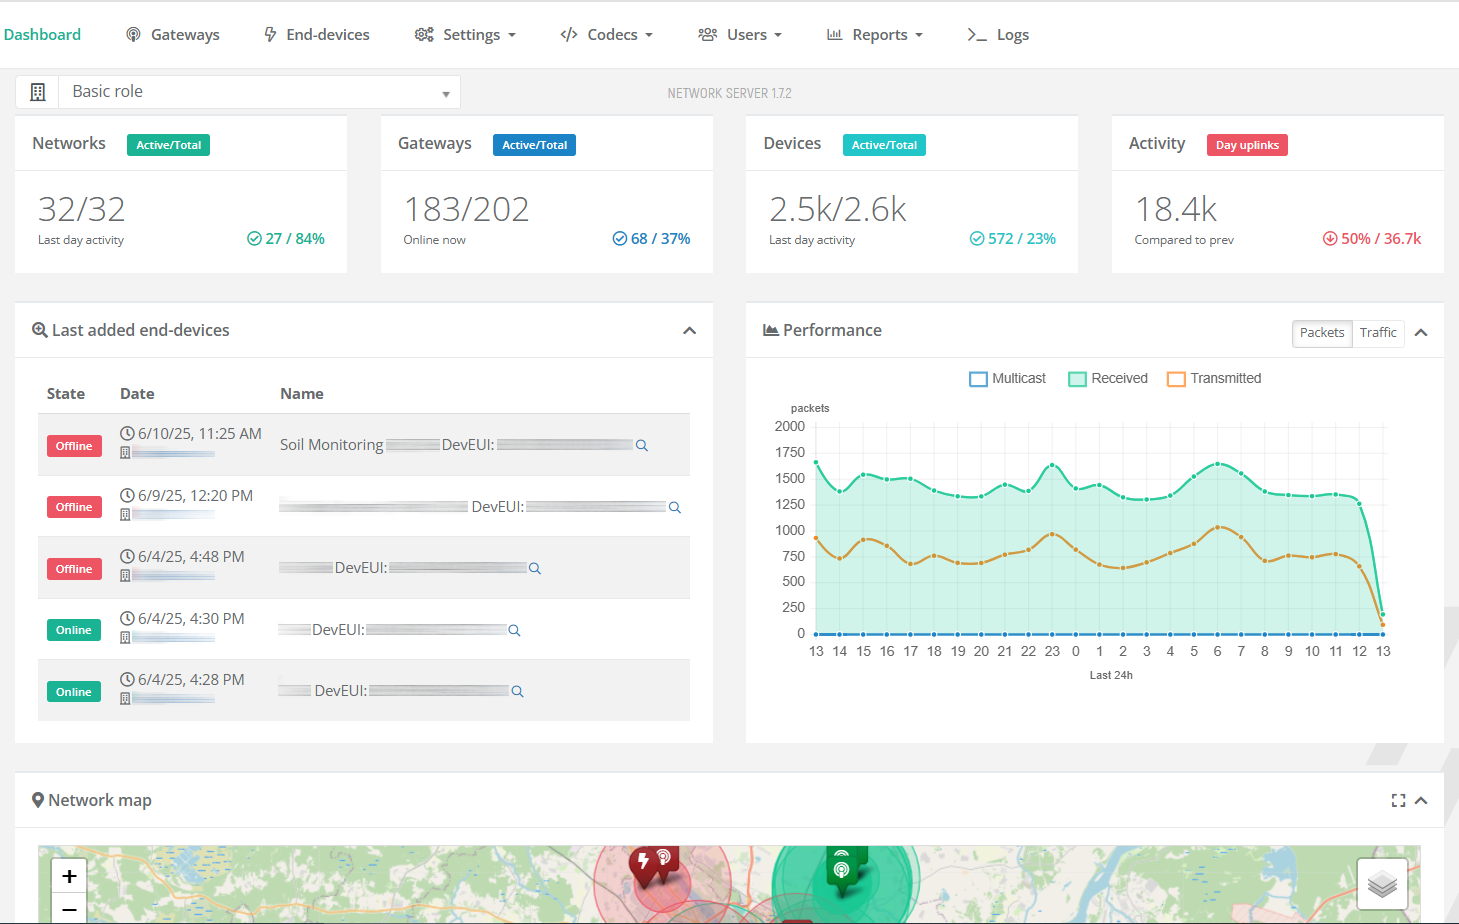Expand Network map to fullscreen

click(x=1398, y=800)
